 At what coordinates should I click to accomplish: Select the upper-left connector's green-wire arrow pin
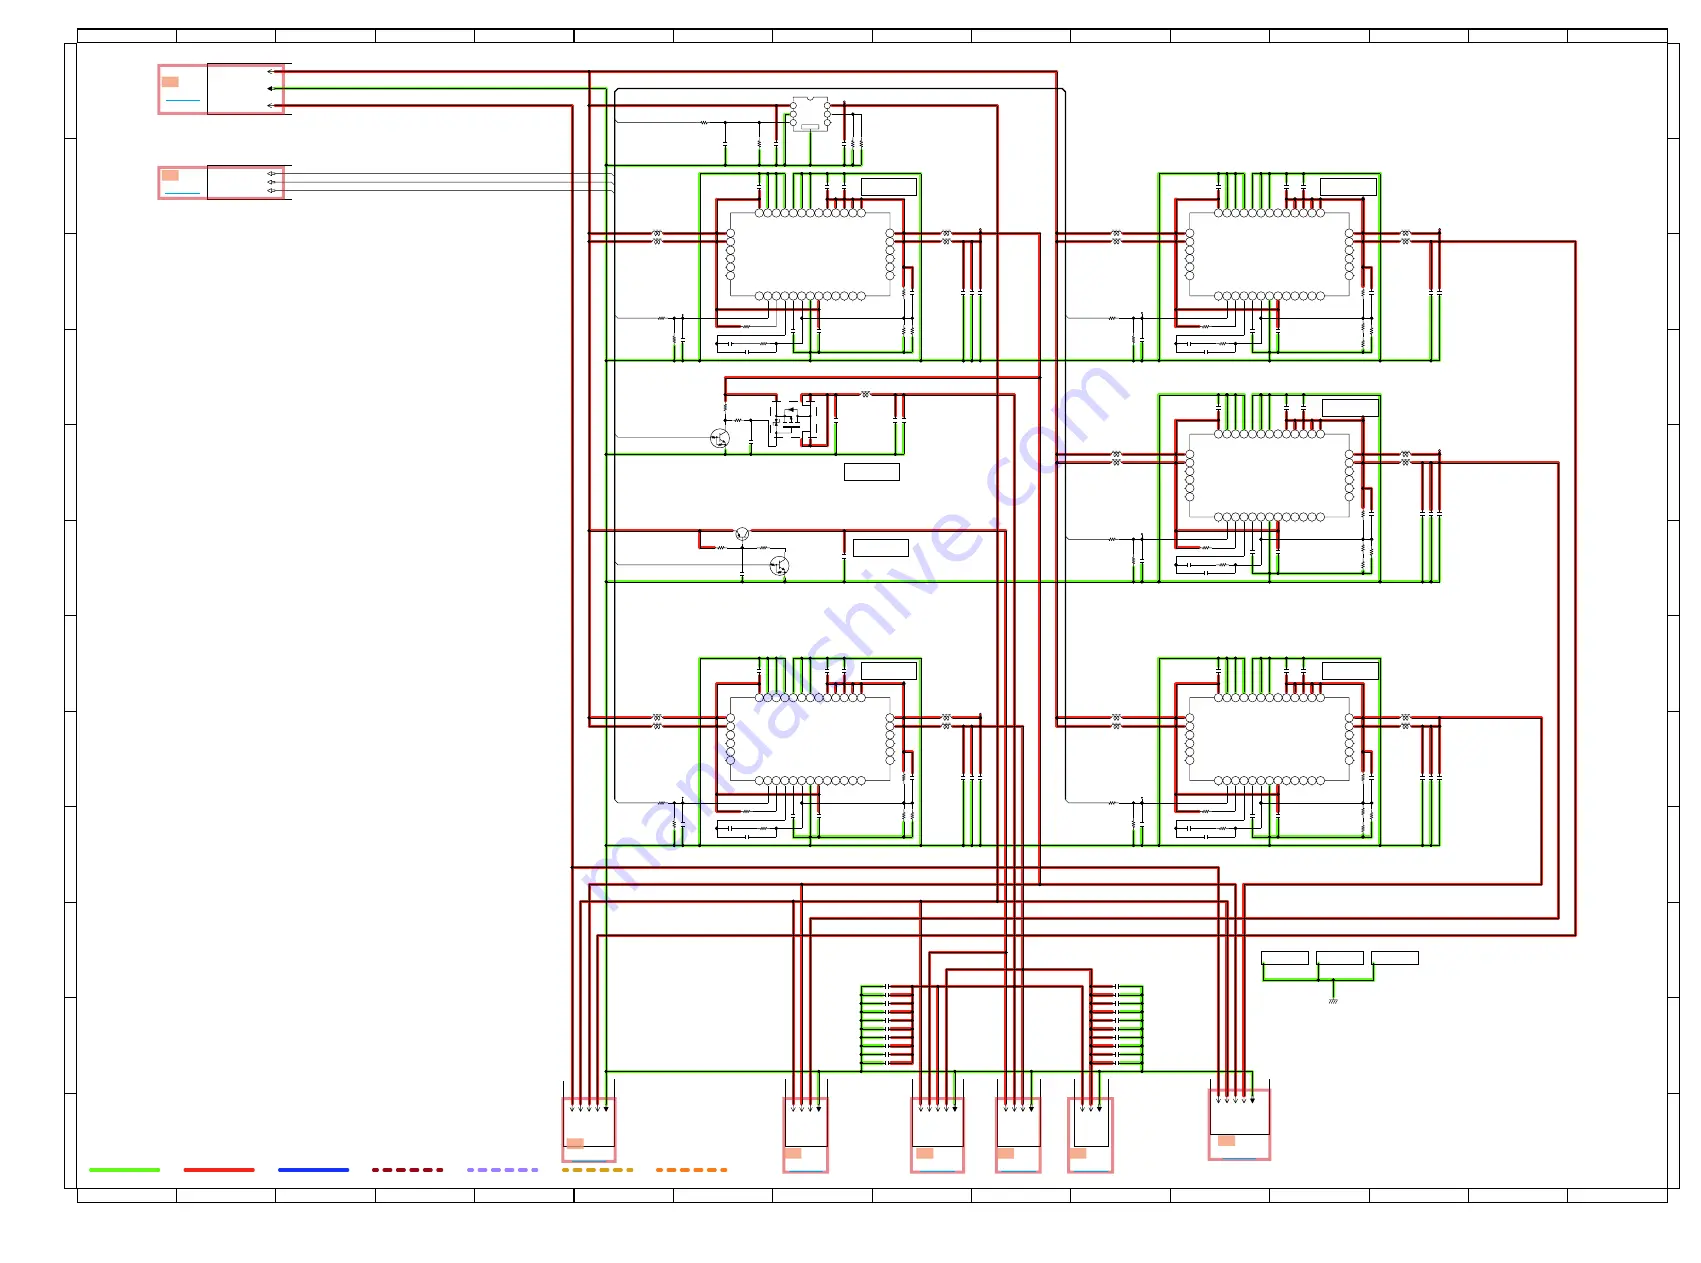pos(271,88)
